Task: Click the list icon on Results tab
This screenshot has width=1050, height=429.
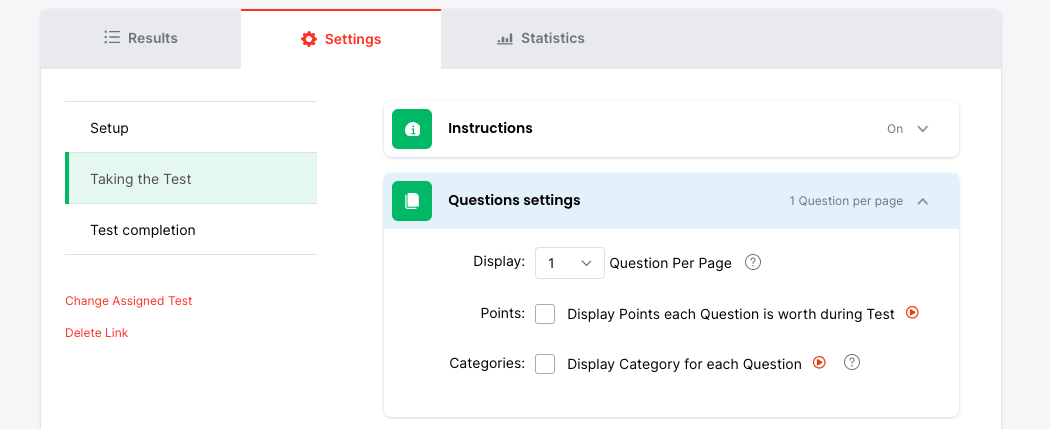Action: (x=112, y=38)
